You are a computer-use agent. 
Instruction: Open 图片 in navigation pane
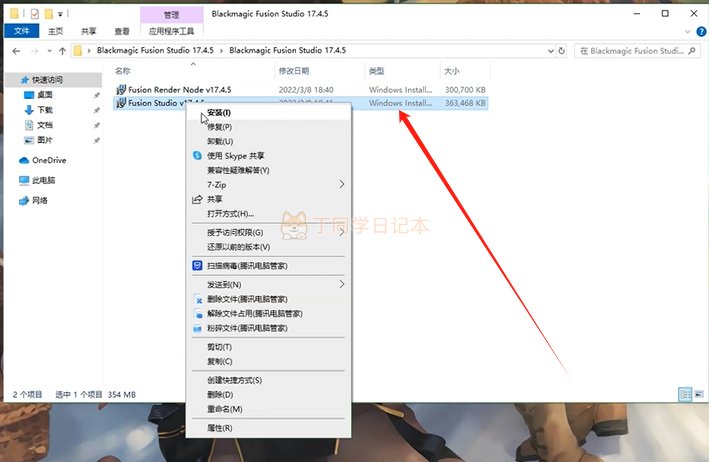44,140
